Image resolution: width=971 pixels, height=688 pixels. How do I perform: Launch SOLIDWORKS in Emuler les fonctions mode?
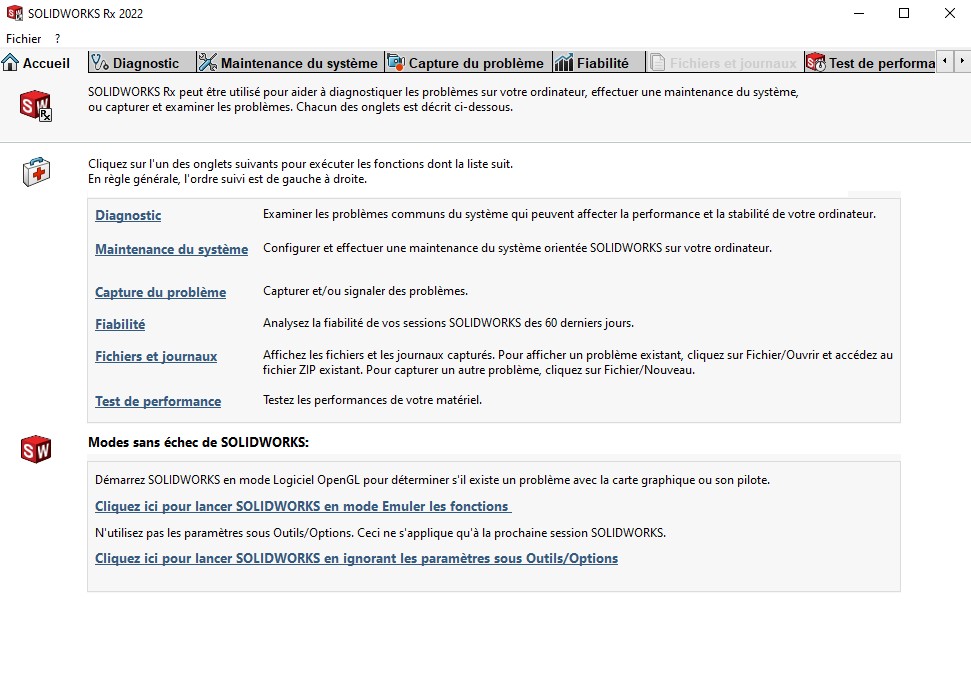302,506
